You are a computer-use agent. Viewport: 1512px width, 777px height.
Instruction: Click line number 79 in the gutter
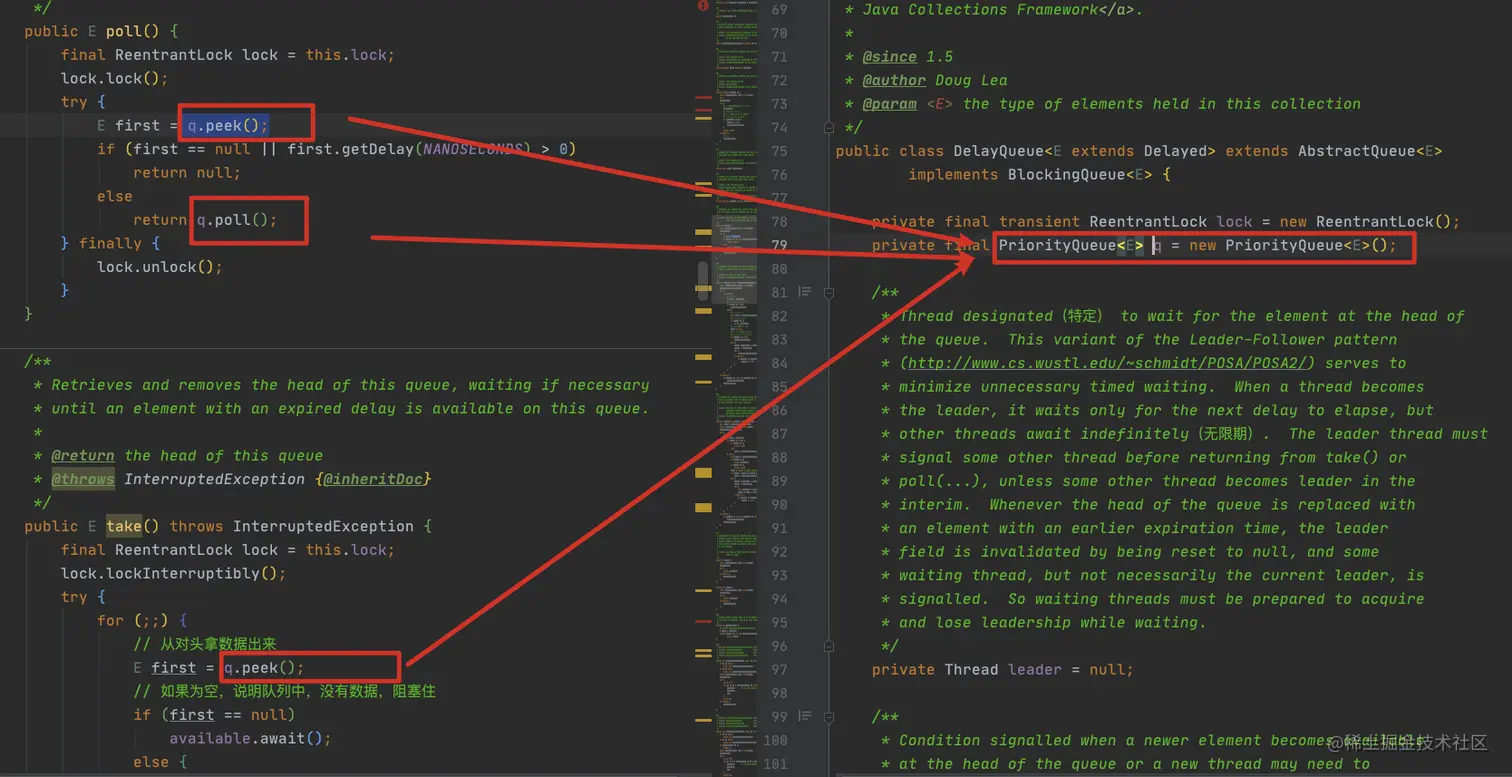(779, 245)
